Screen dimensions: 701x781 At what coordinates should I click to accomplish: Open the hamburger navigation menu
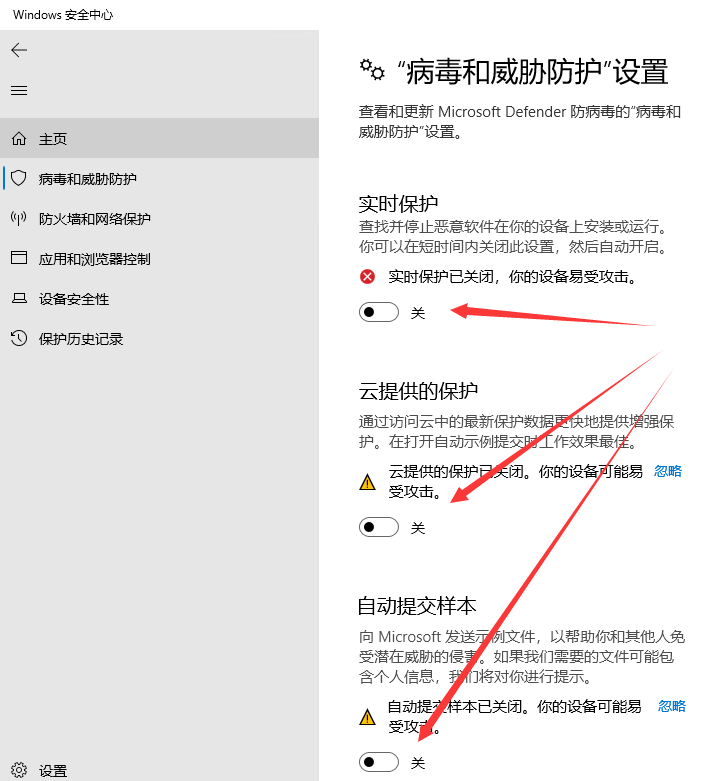point(19,91)
